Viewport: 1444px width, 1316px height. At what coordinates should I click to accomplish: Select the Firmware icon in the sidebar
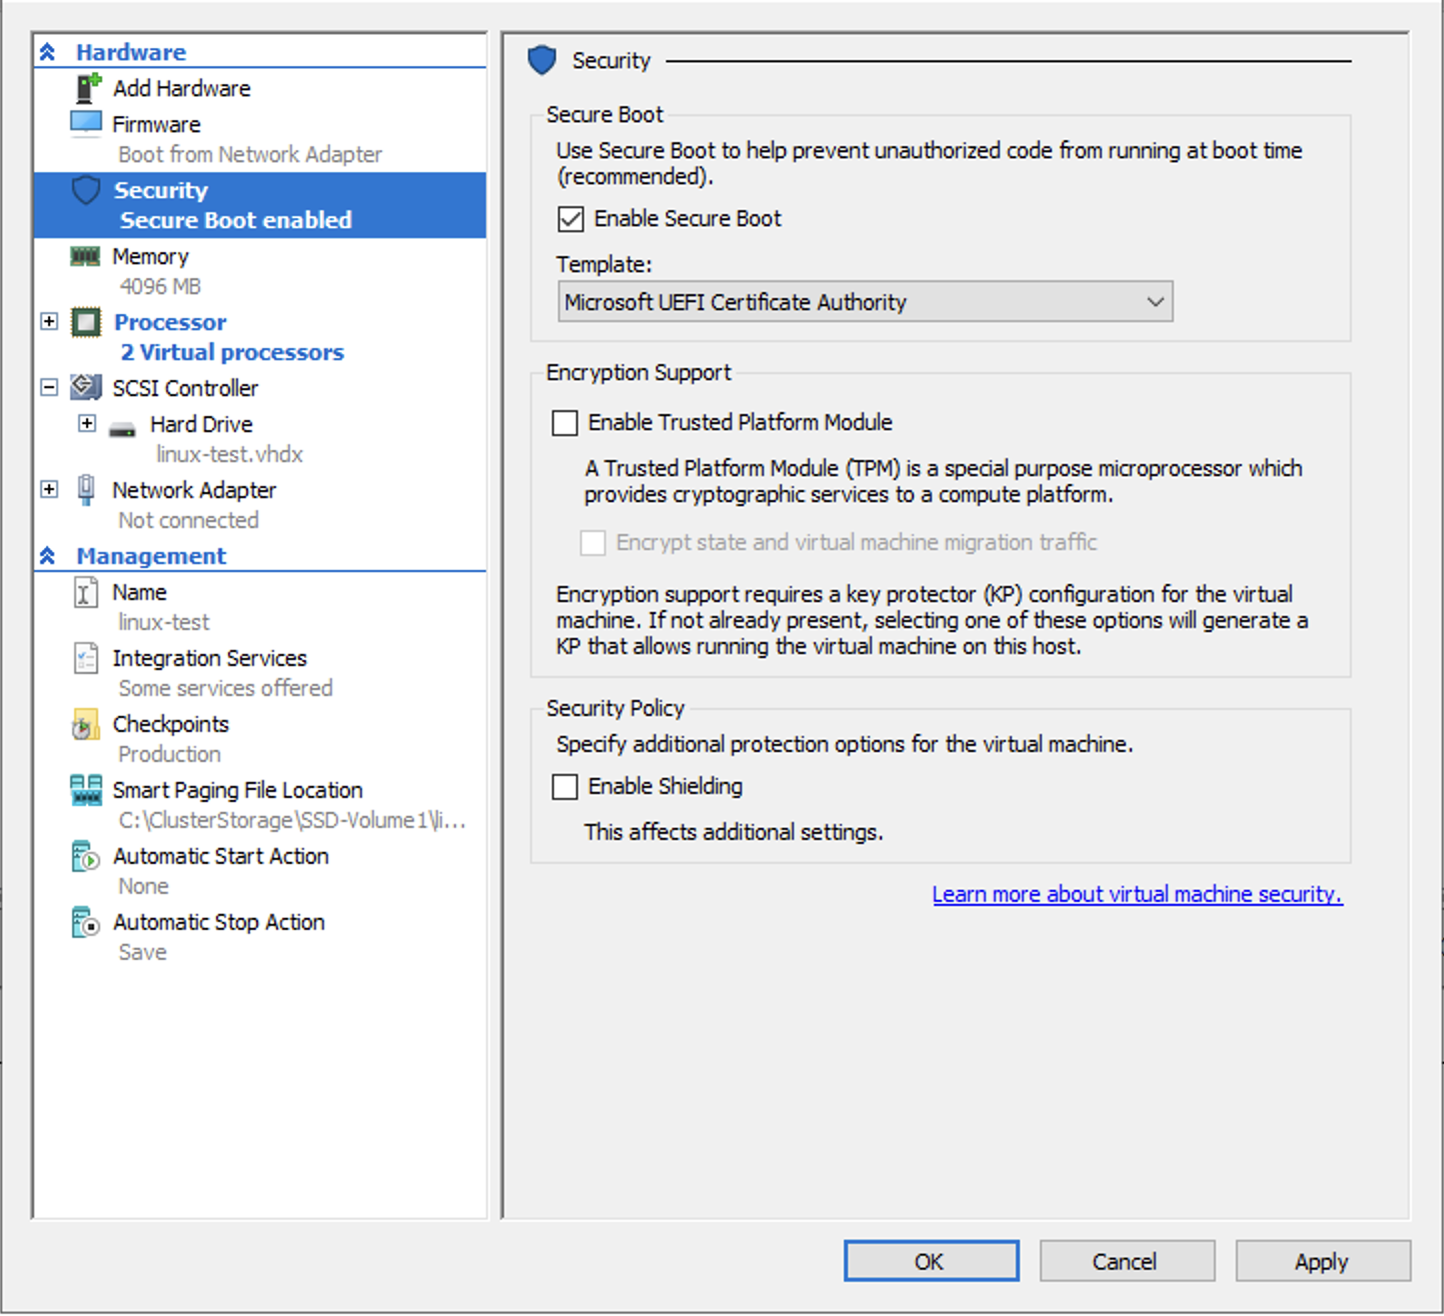(x=85, y=122)
